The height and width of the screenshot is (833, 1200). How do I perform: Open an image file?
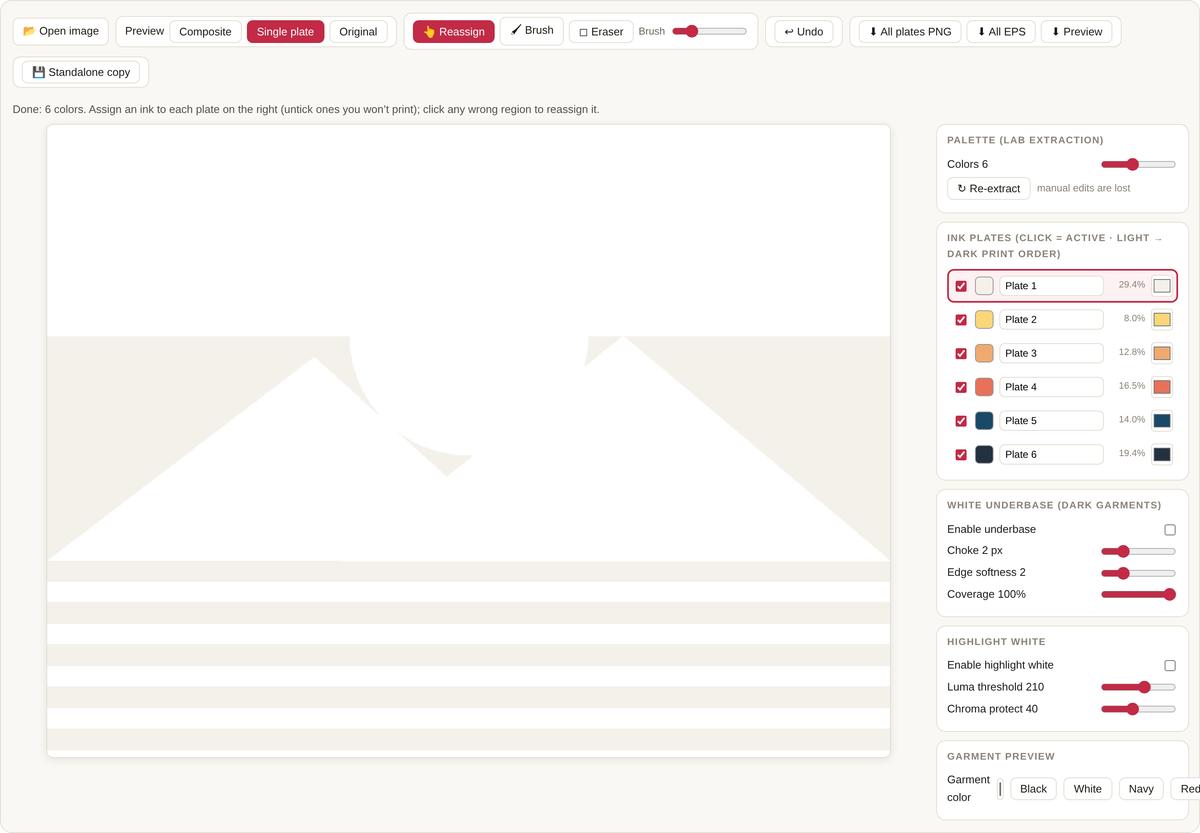[61, 31]
